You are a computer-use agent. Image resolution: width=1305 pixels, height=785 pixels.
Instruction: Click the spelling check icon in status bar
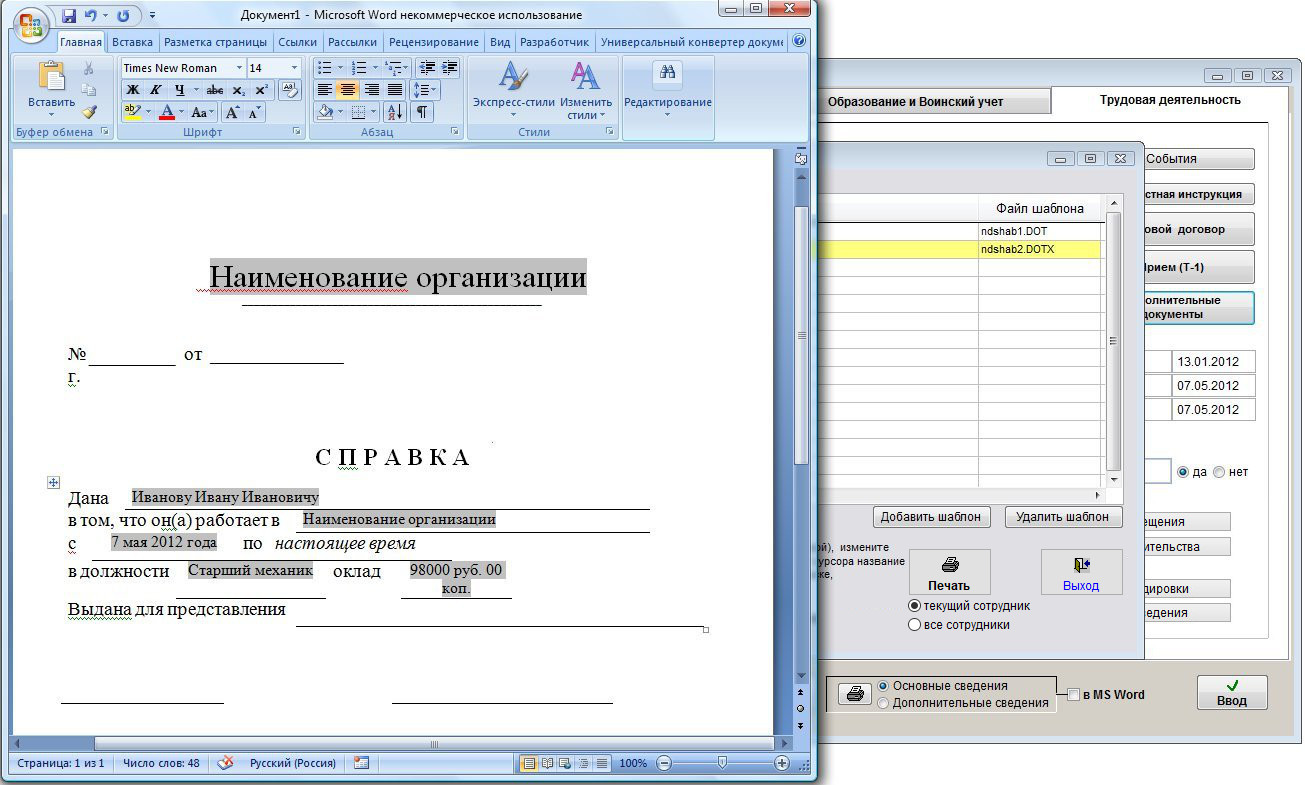pos(226,763)
